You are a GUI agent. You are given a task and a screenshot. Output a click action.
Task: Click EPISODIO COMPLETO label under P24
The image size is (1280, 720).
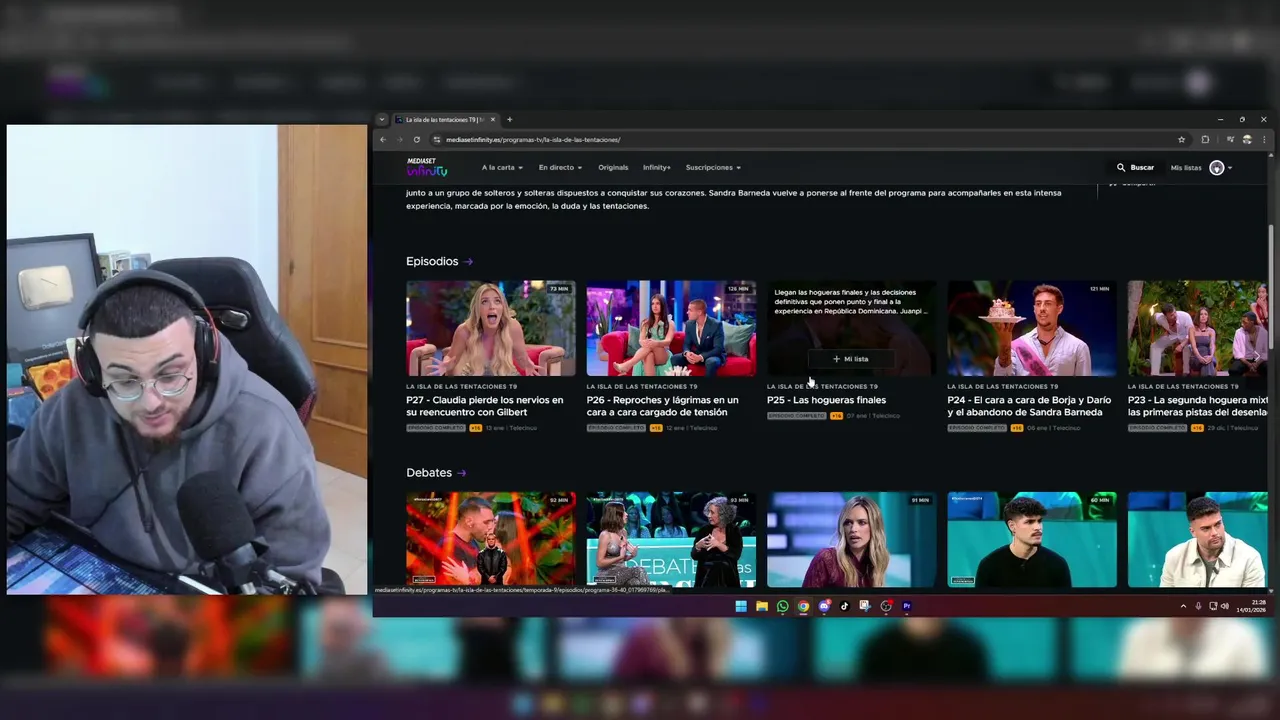(977, 428)
